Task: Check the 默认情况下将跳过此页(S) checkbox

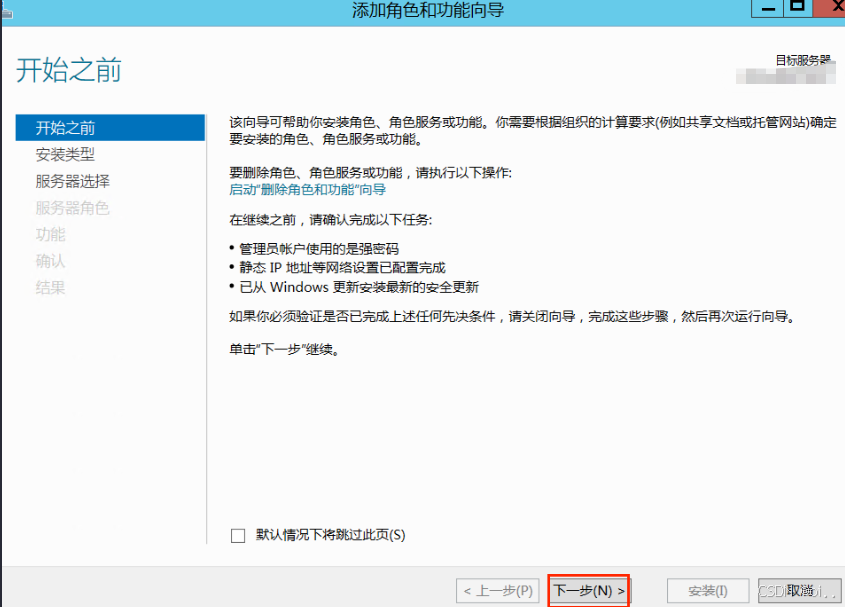Action: point(238,535)
